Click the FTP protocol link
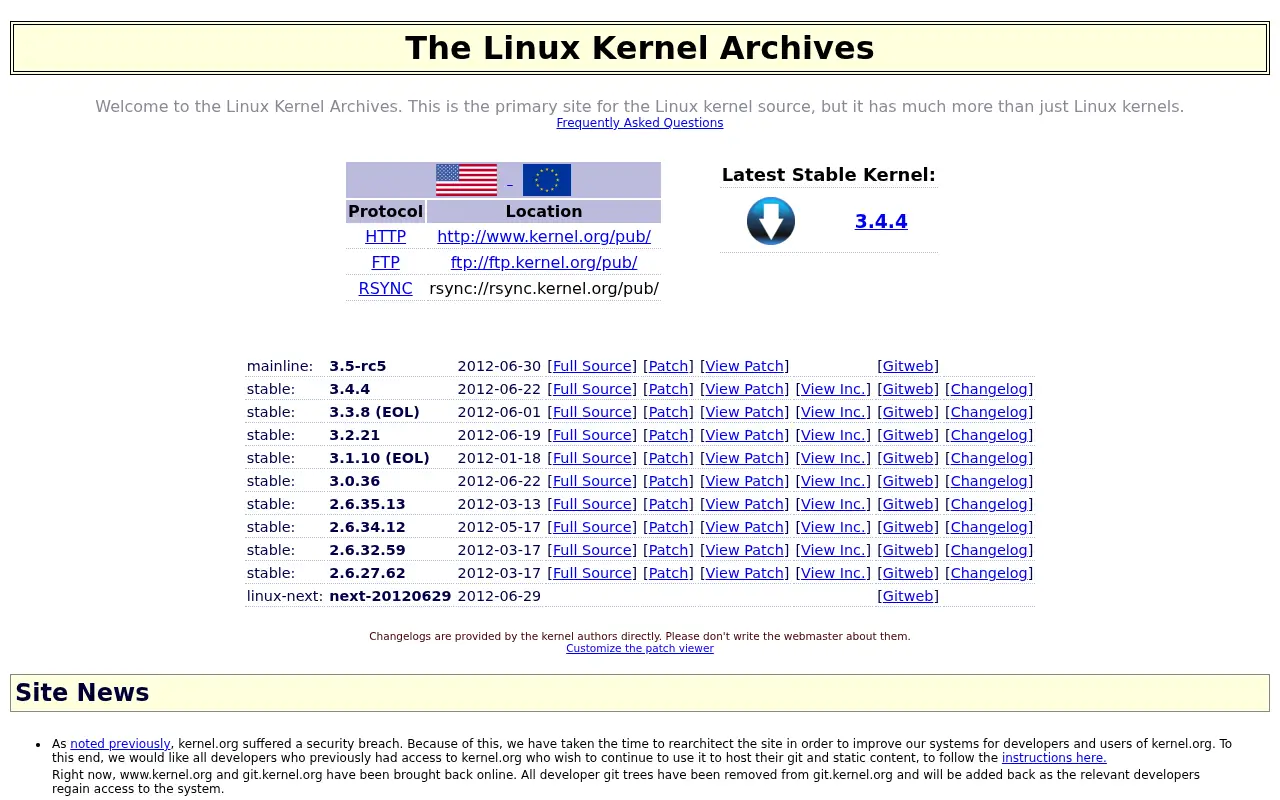The width and height of the screenshot is (1280, 800). click(385, 262)
